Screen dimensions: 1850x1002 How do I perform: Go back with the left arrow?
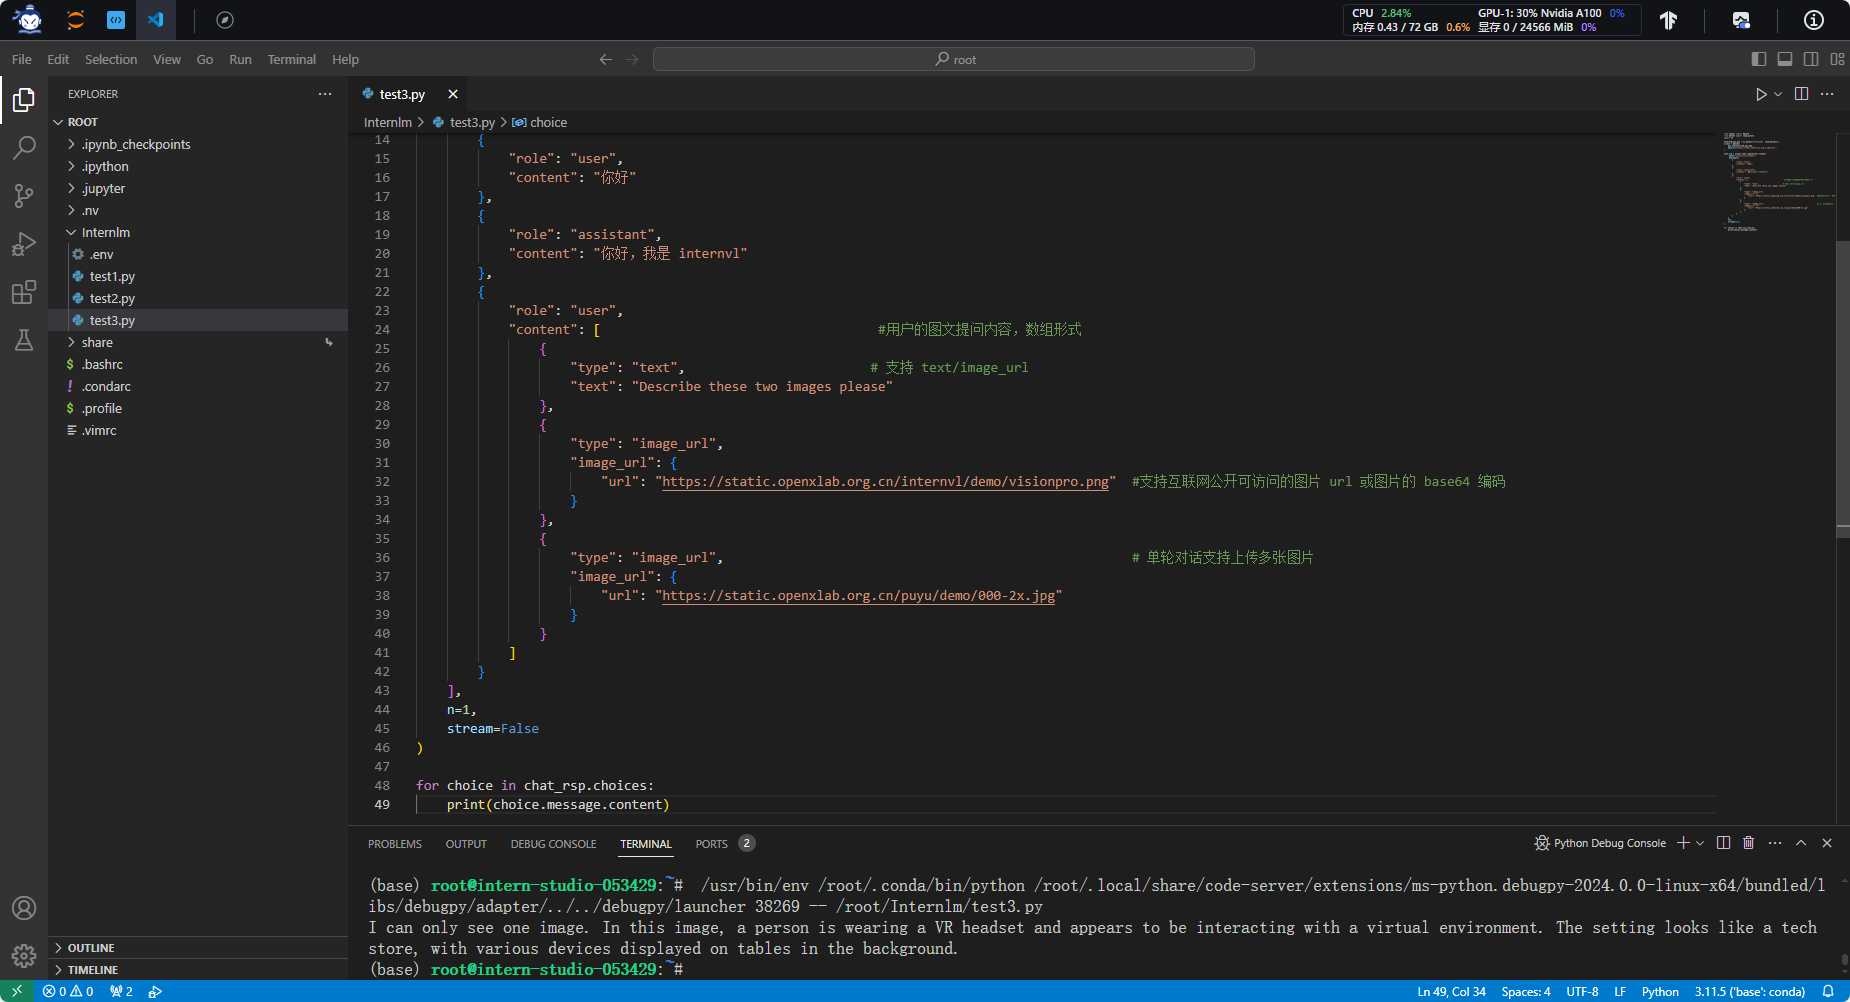pyautogui.click(x=606, y=60)
